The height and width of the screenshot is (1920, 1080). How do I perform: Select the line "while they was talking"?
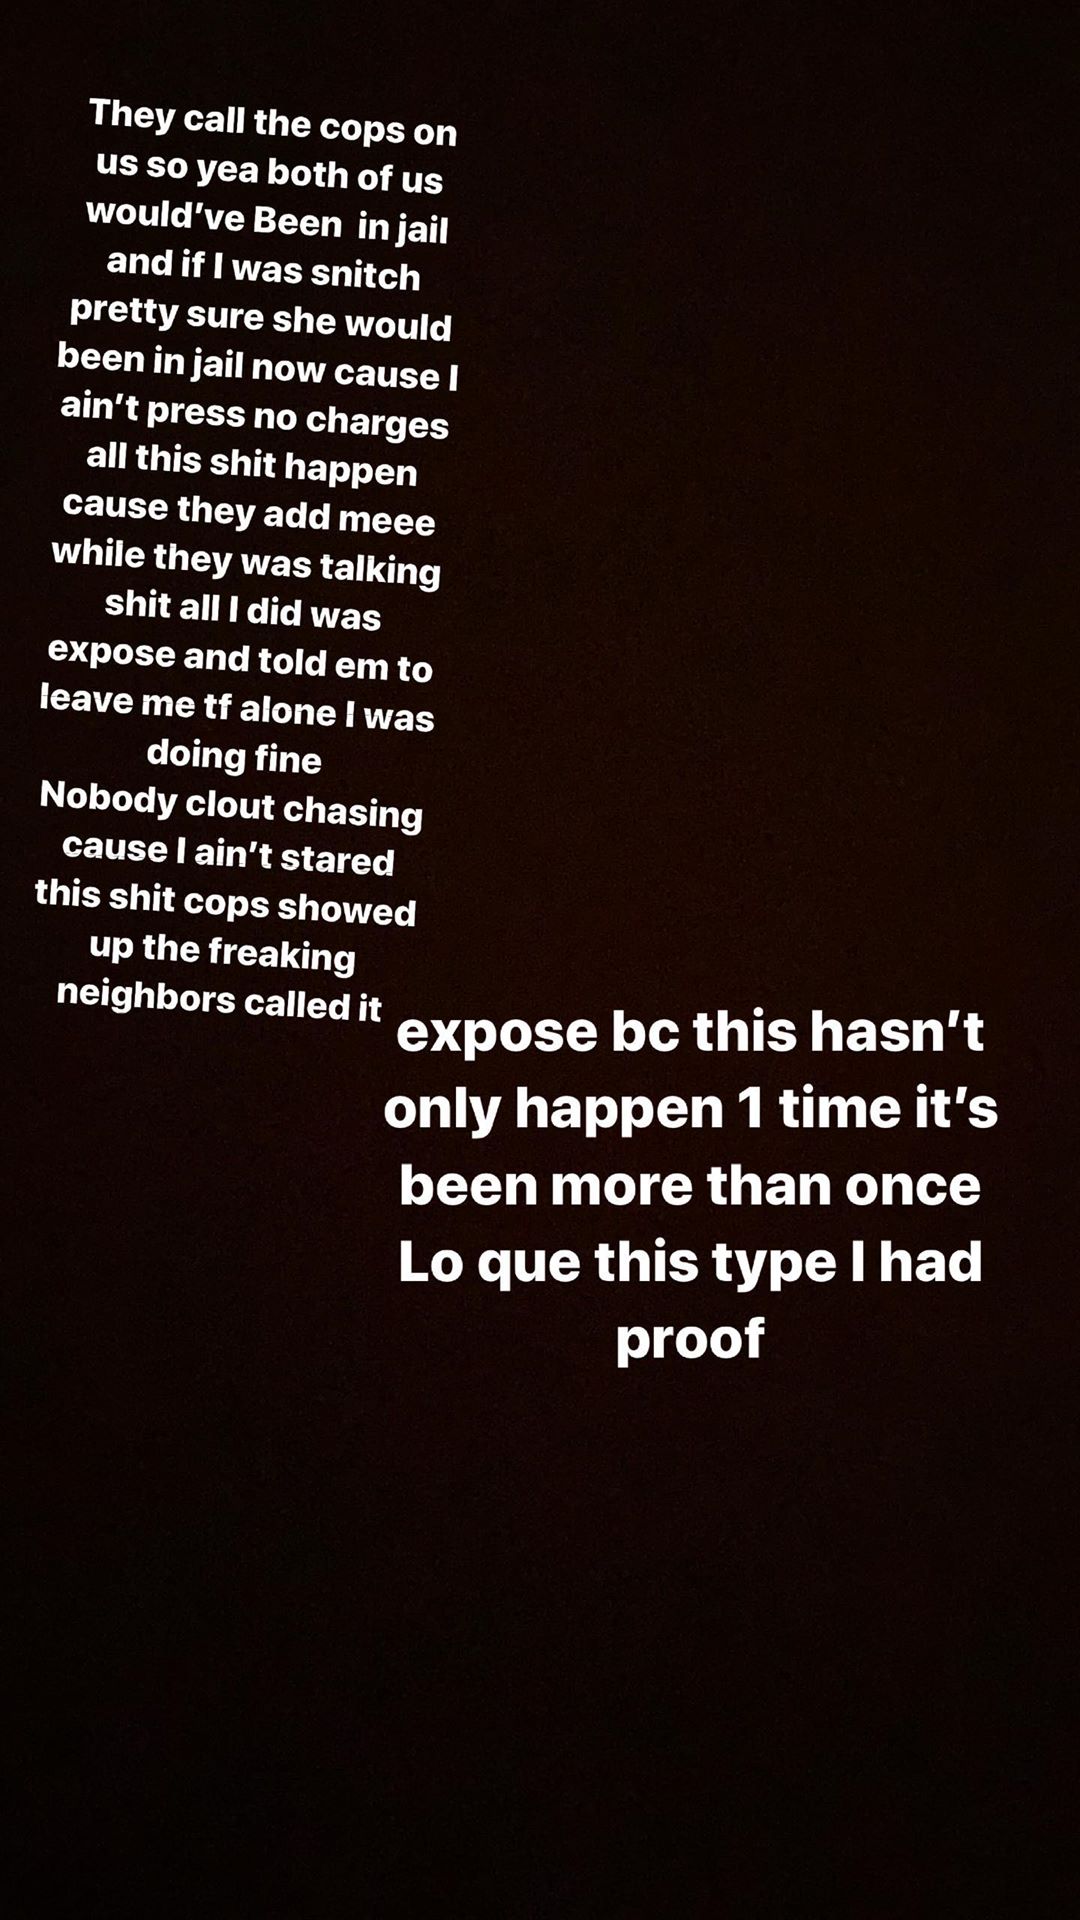[x=245, y=563]
